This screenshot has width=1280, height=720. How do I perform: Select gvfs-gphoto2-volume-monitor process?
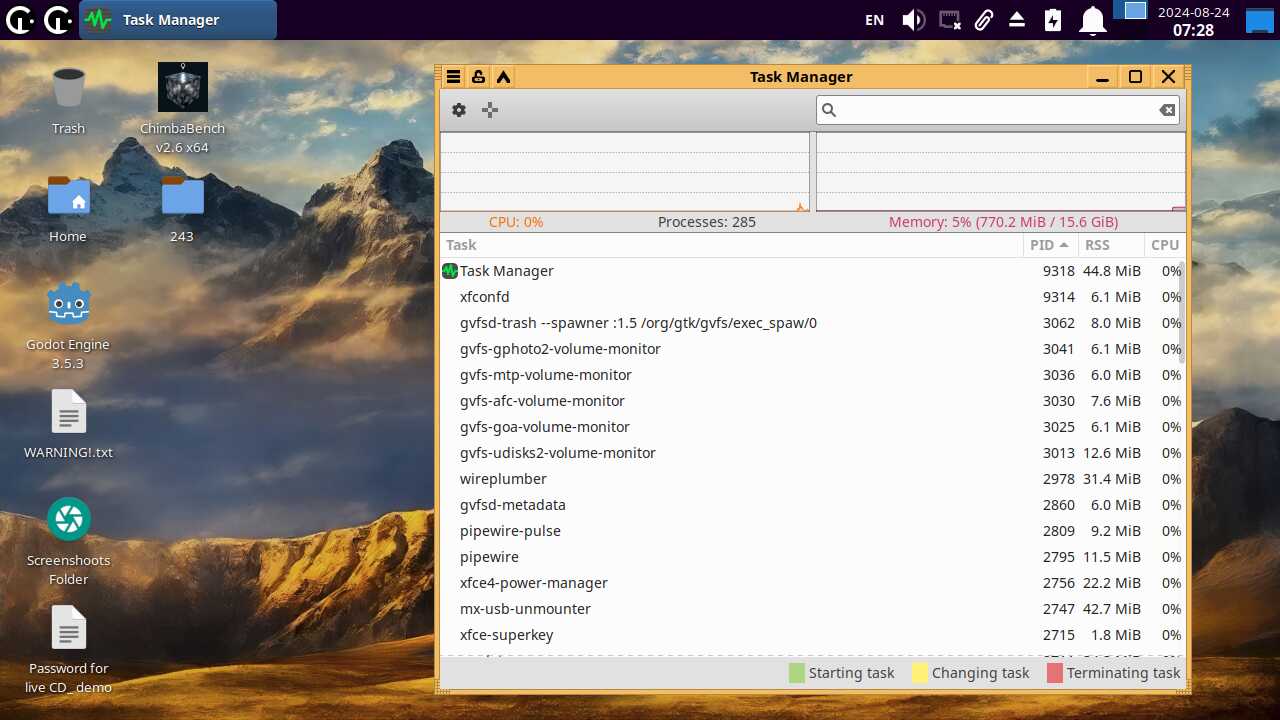click(x=811, y=349)
